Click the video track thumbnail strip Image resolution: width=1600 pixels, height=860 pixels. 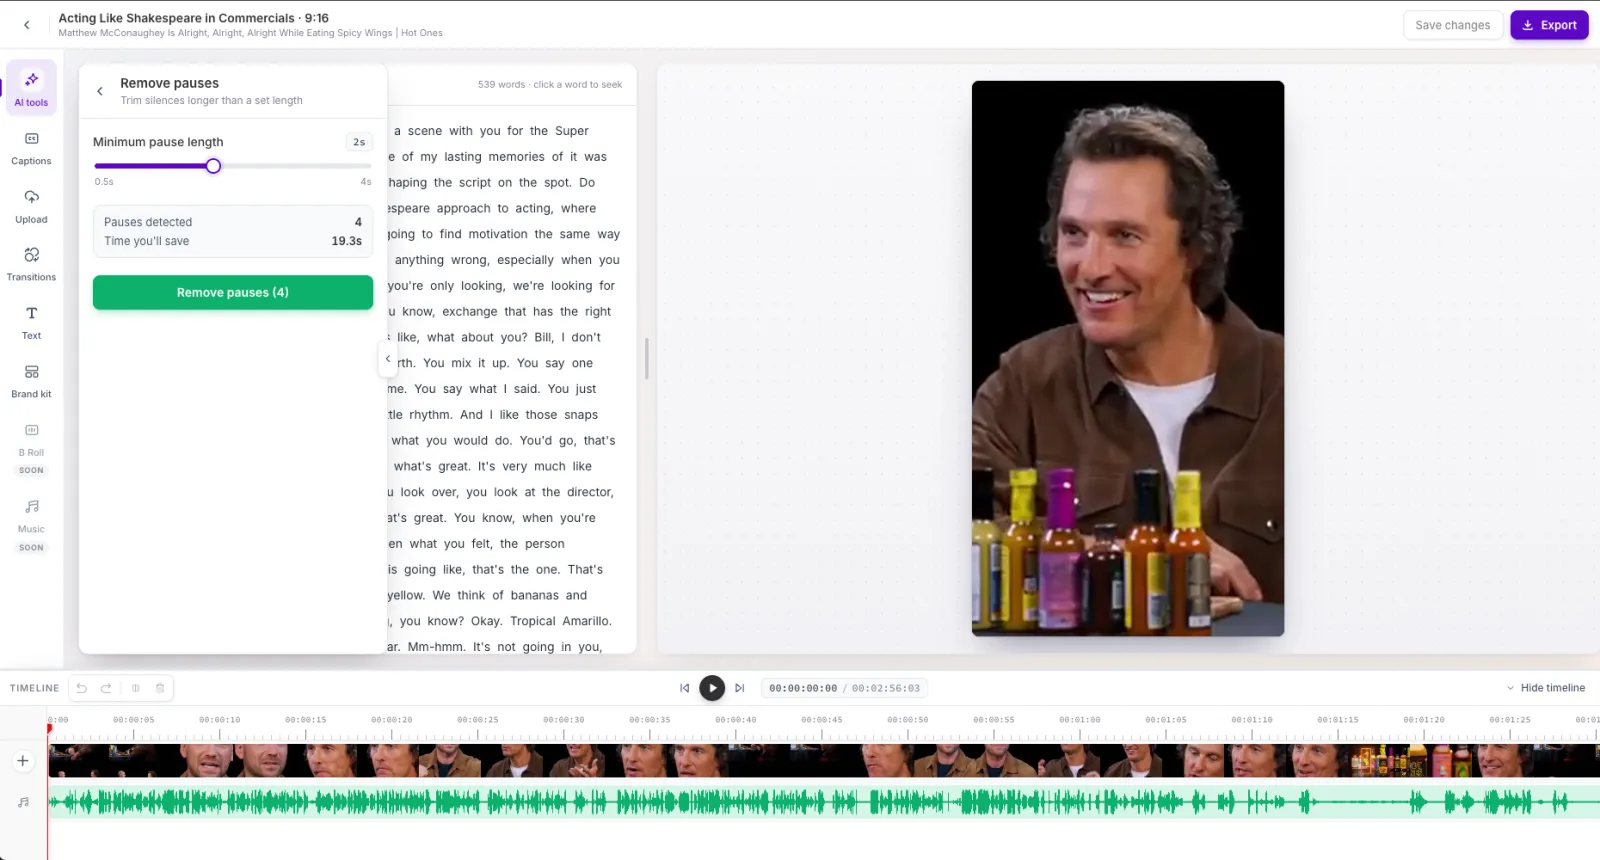tap(824, 761)
